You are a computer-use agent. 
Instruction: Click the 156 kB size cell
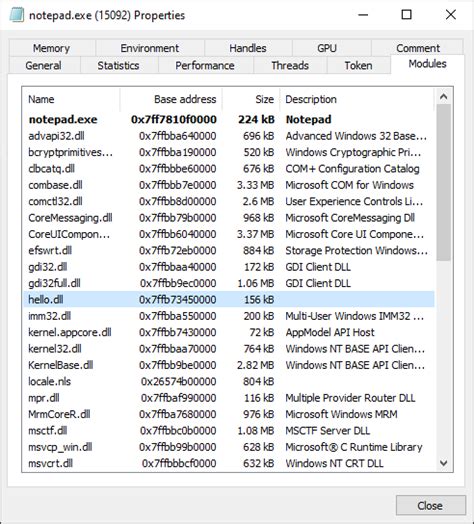pos(259,299)
